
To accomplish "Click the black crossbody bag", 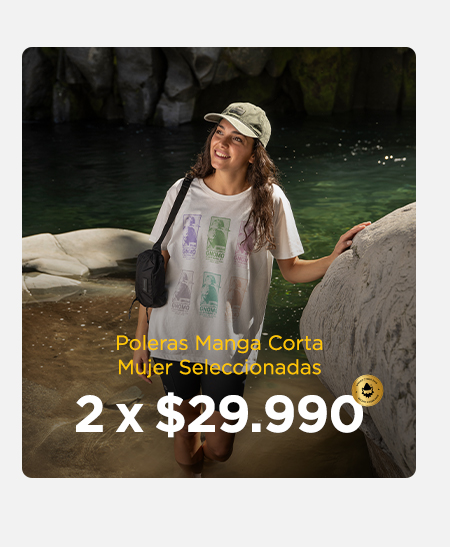I will pyautogui.click(x=151, y=278).
